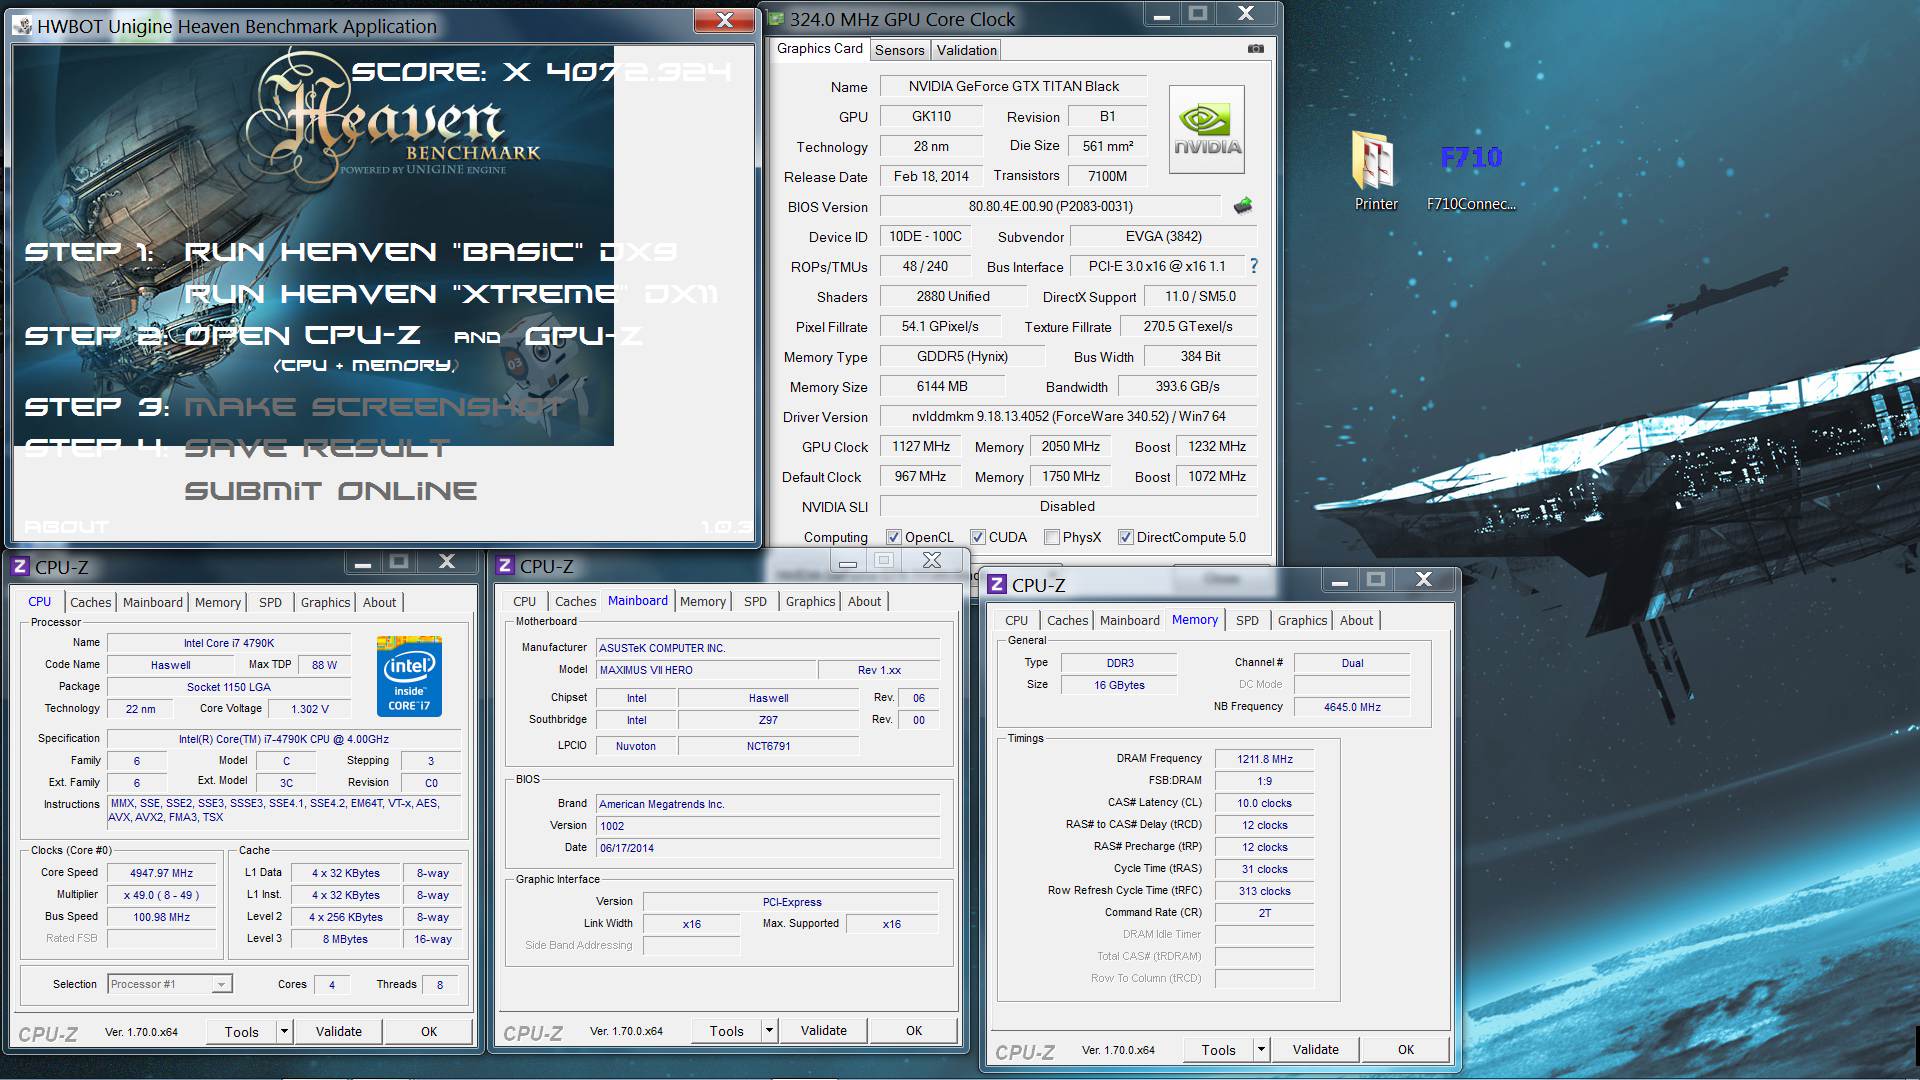Click GPU Clock value 1127 MHz
This screenshot has height=1080, width=1920.
point(921,446)
